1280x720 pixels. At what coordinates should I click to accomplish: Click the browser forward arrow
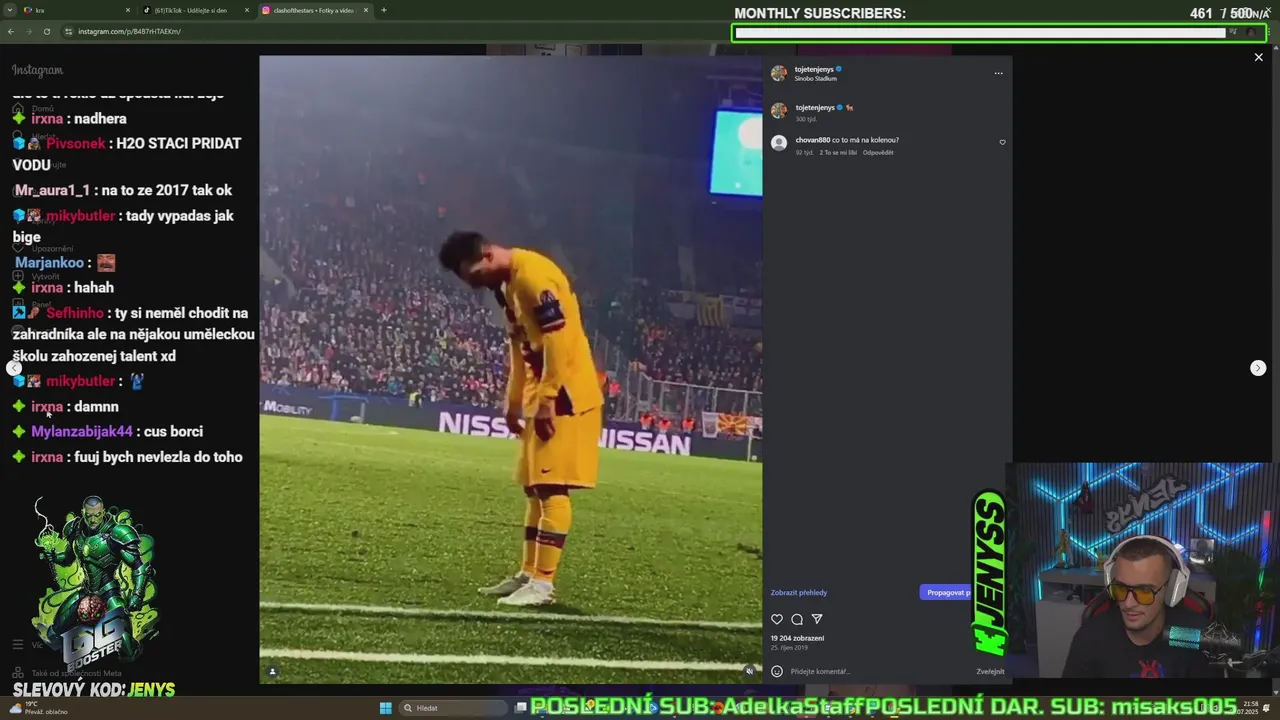point(29,31)
